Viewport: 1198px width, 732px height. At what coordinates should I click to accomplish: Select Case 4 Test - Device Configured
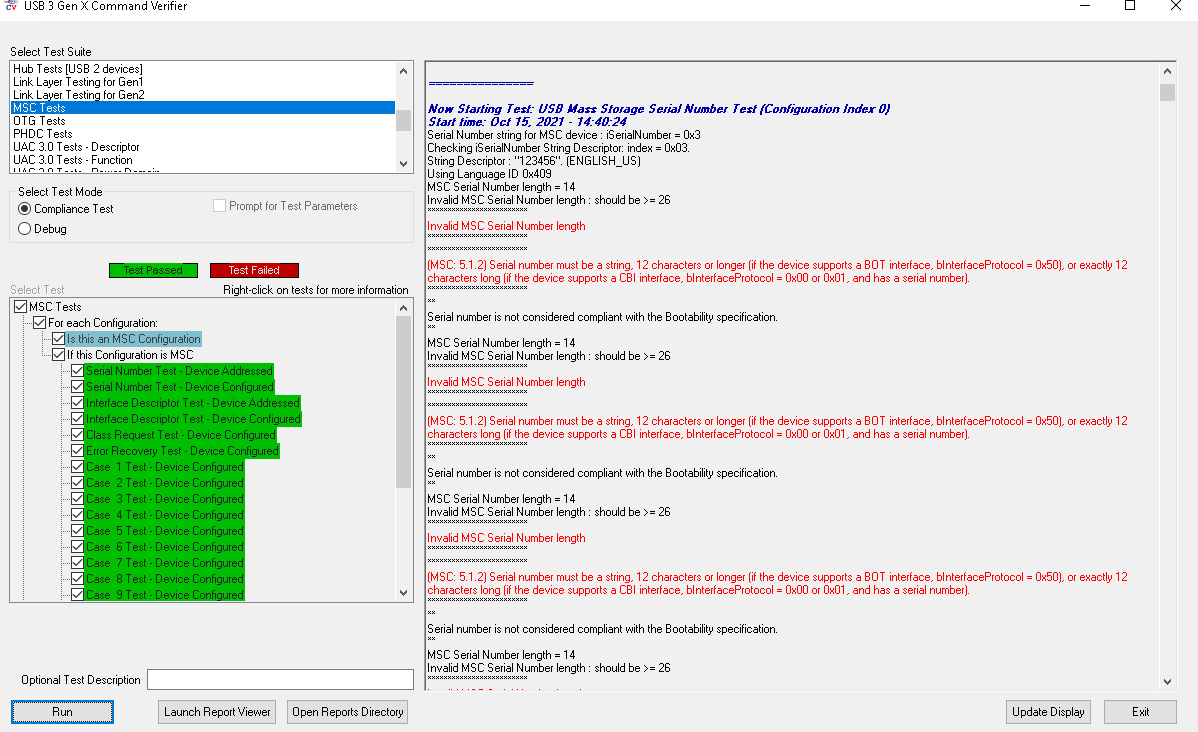point(164,515)
